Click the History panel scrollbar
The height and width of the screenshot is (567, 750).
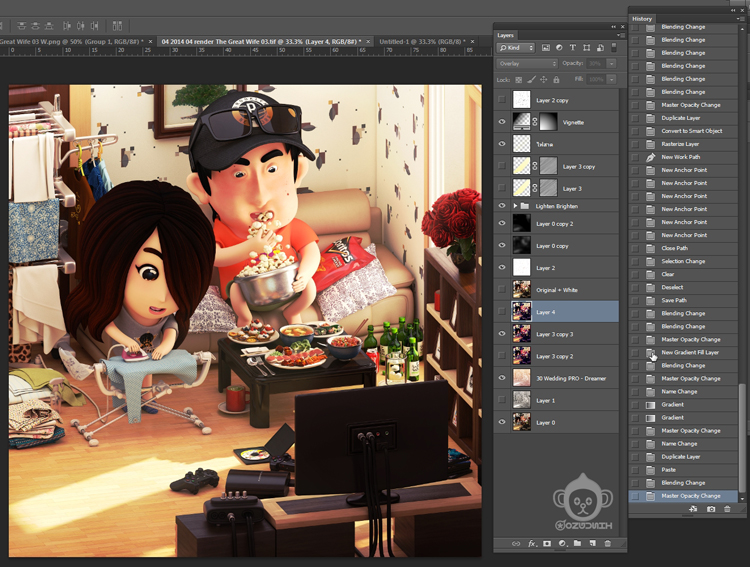click(742, 438)
